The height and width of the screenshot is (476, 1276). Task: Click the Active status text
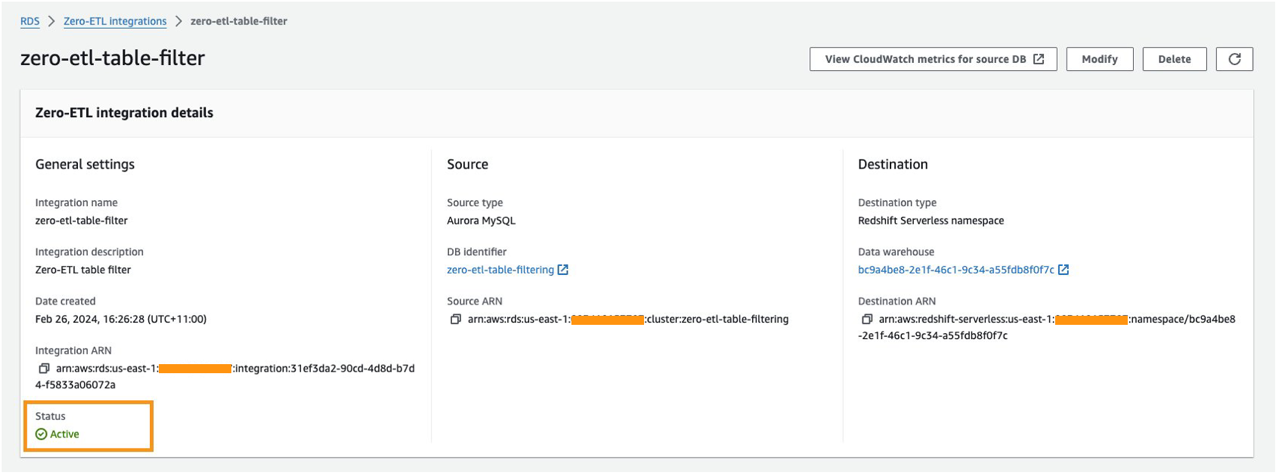point(65,434)
